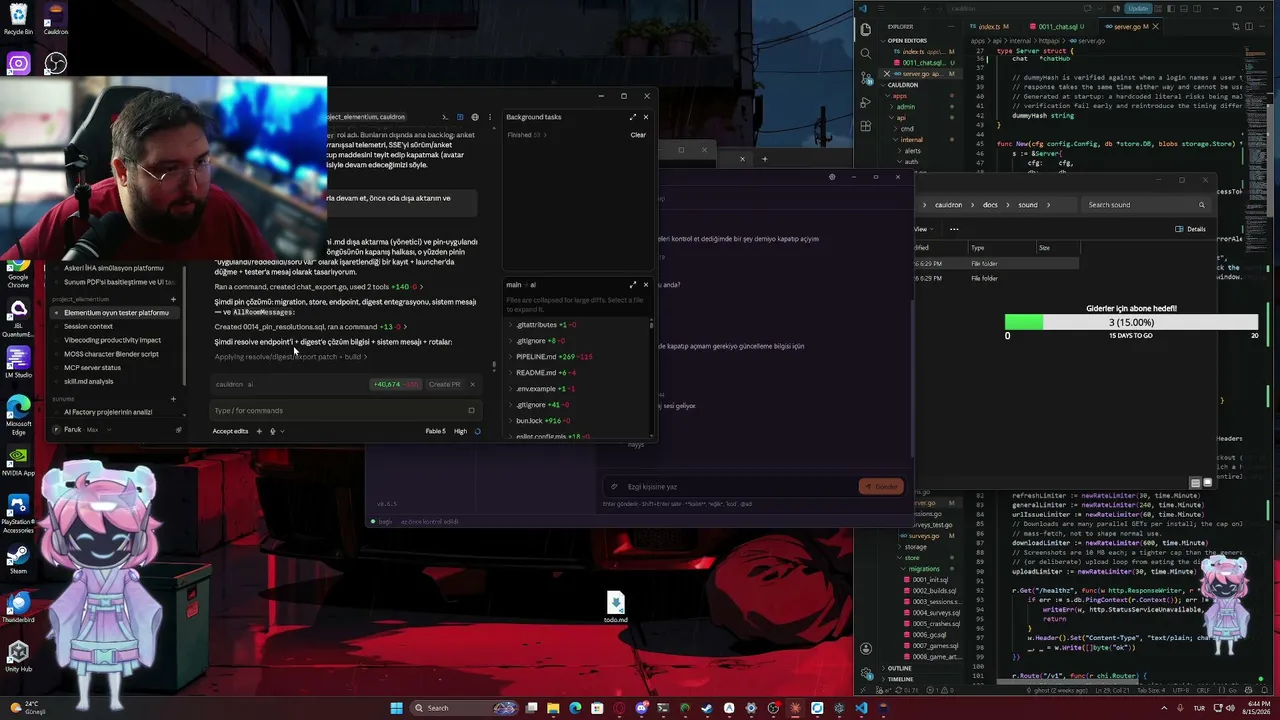Open the Search view in VS Code activity bar
The width and height of the screenshot is (1280, 720).
click(866, 52)
